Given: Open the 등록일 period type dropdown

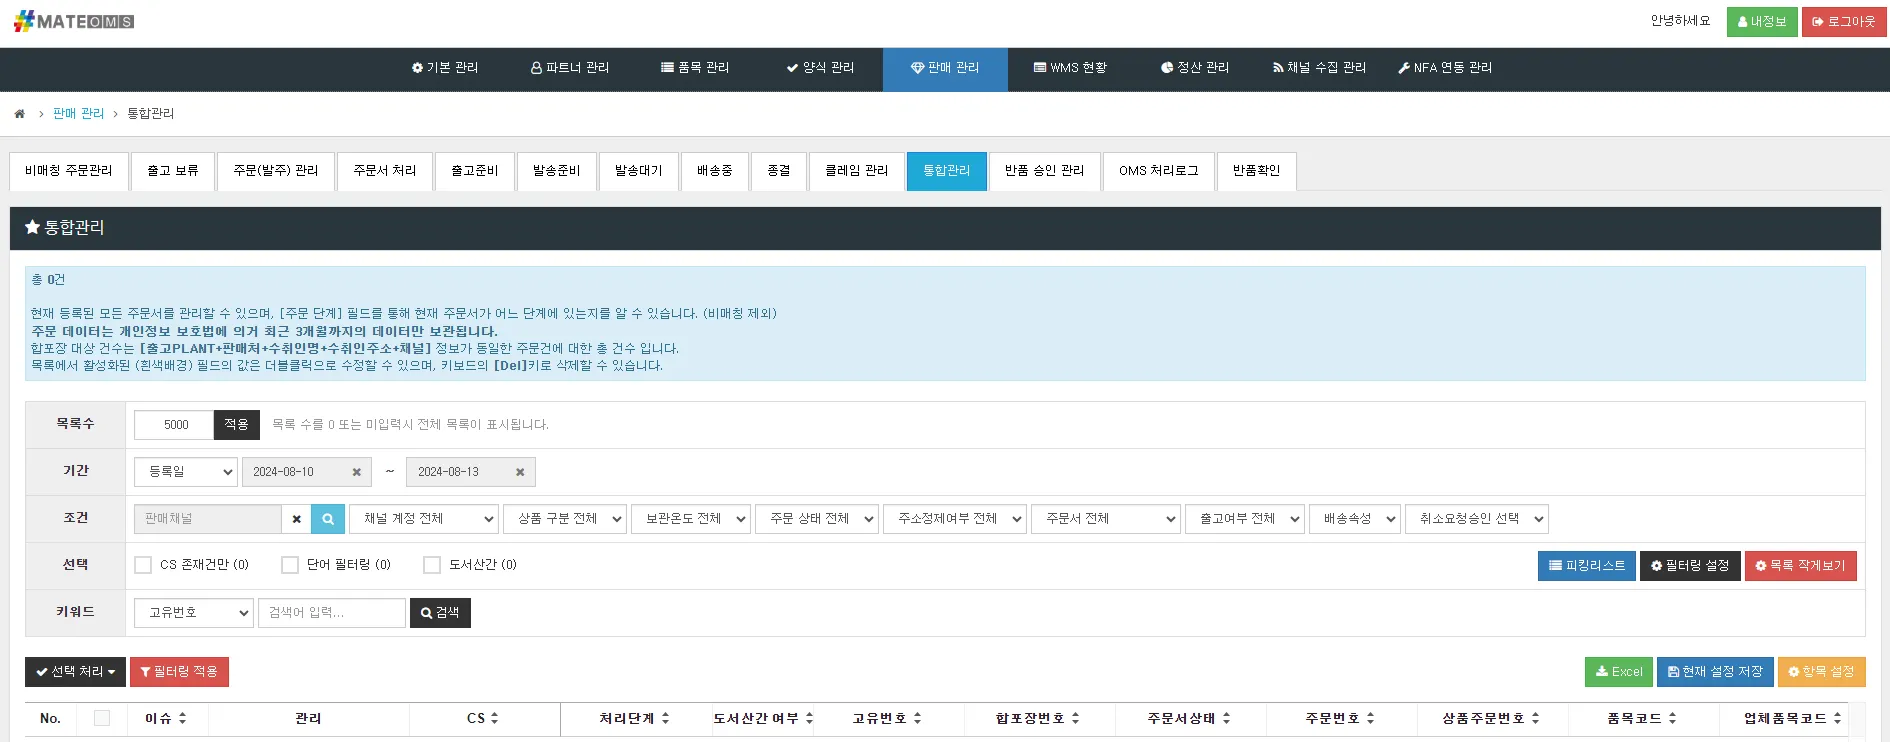Looking at the screenshot, I should pos(186,472).
